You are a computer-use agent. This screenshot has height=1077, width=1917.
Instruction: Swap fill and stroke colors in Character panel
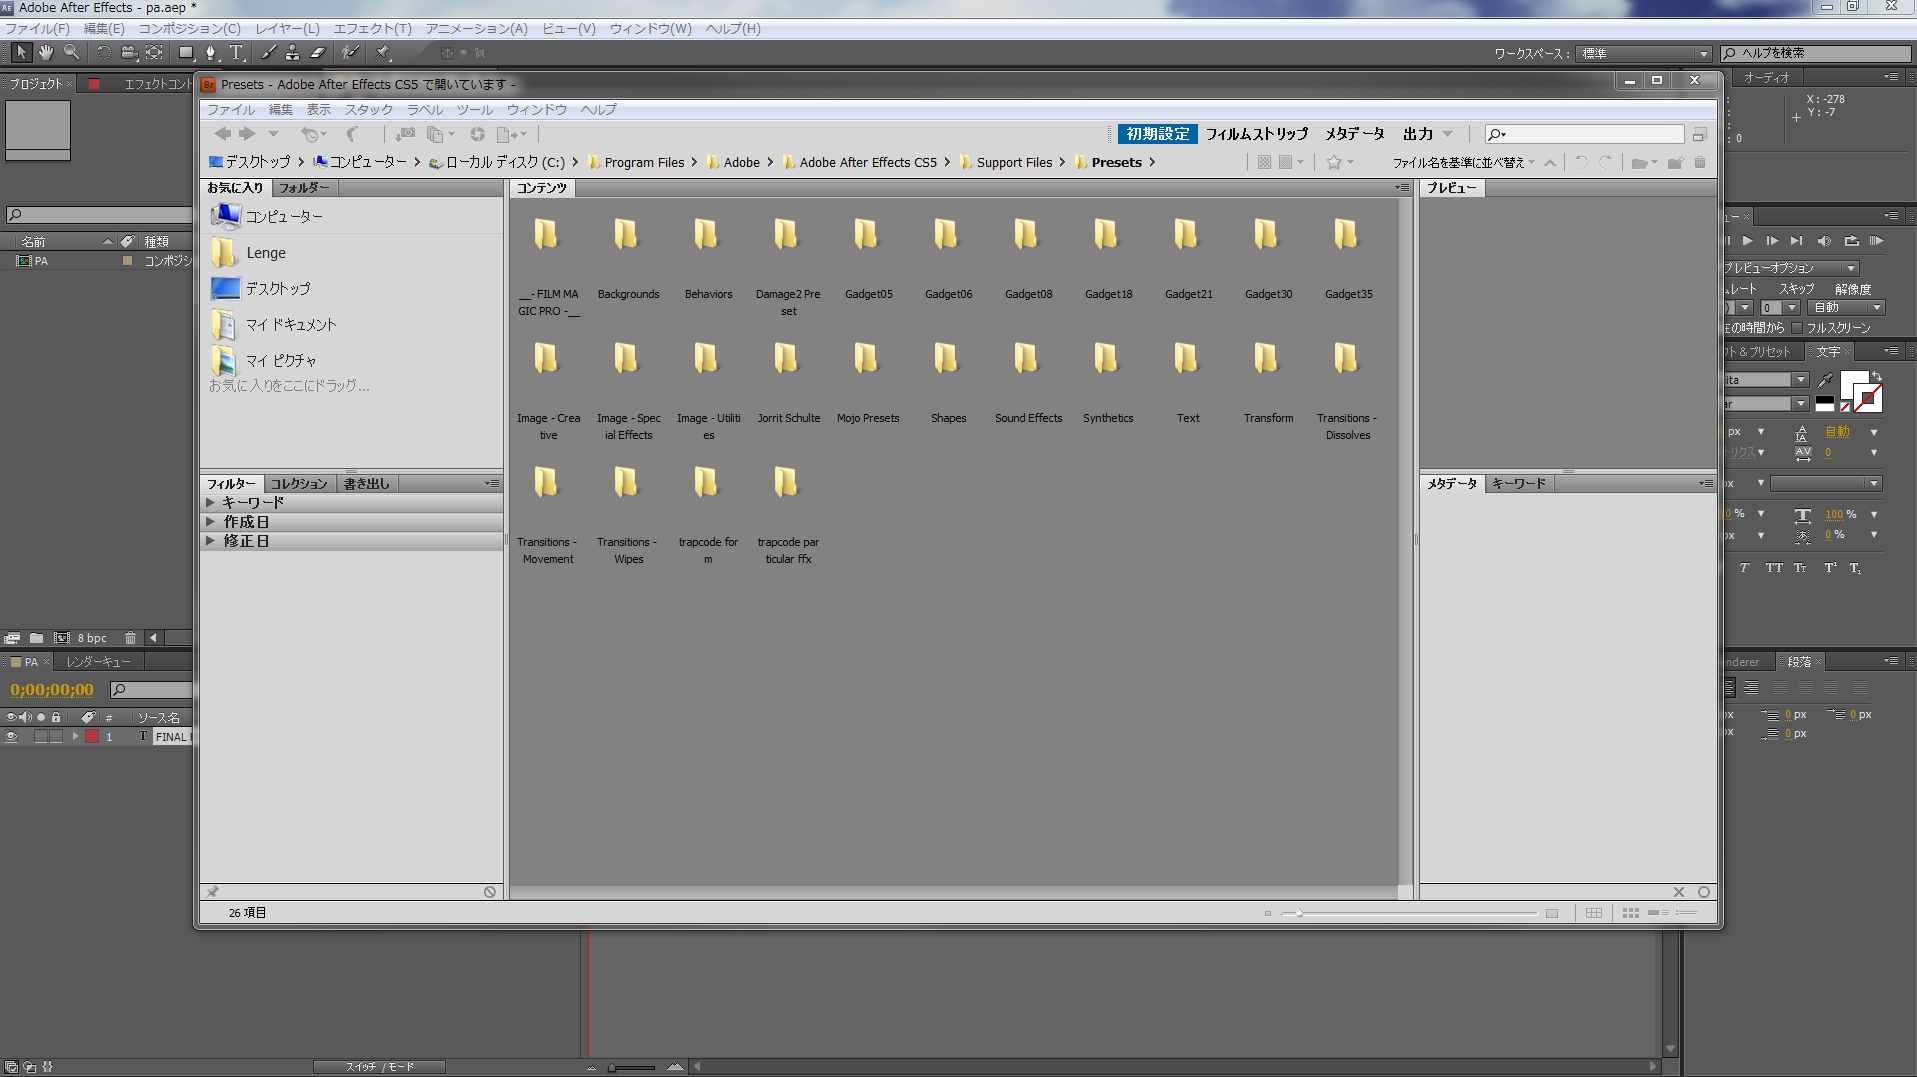[1877, 376]
